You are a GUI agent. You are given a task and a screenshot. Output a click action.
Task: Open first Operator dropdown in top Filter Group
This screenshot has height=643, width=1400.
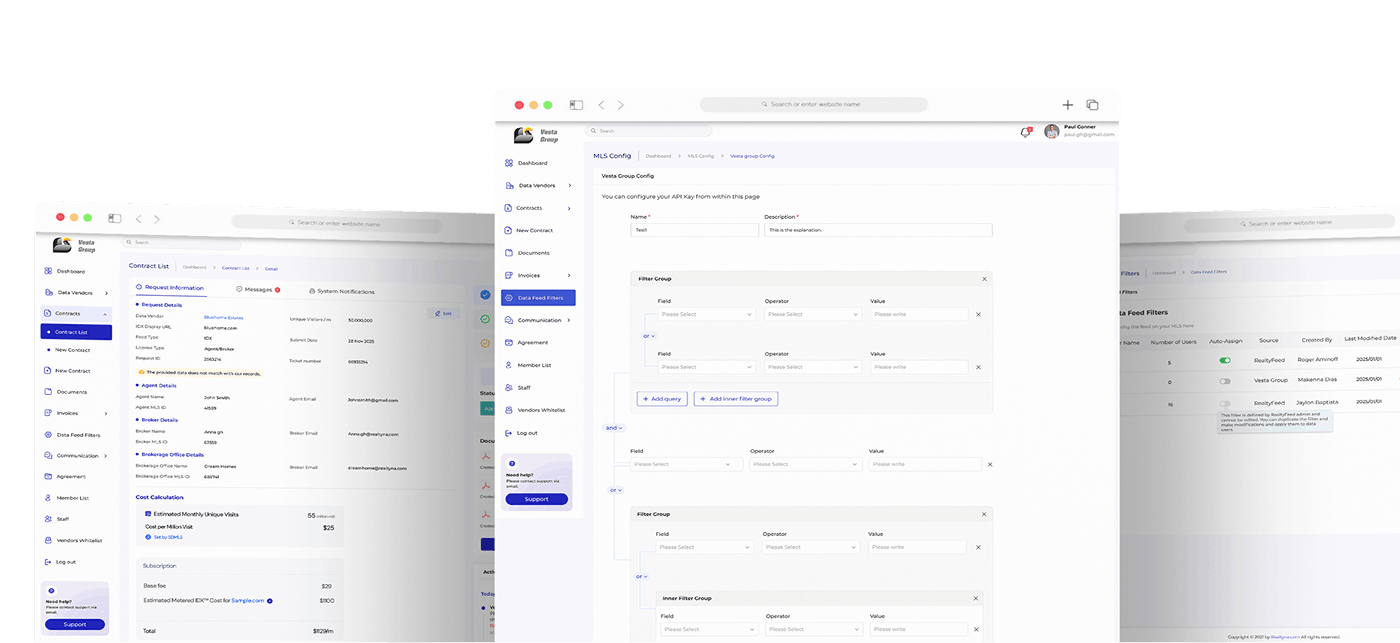(x=812, y=314)
